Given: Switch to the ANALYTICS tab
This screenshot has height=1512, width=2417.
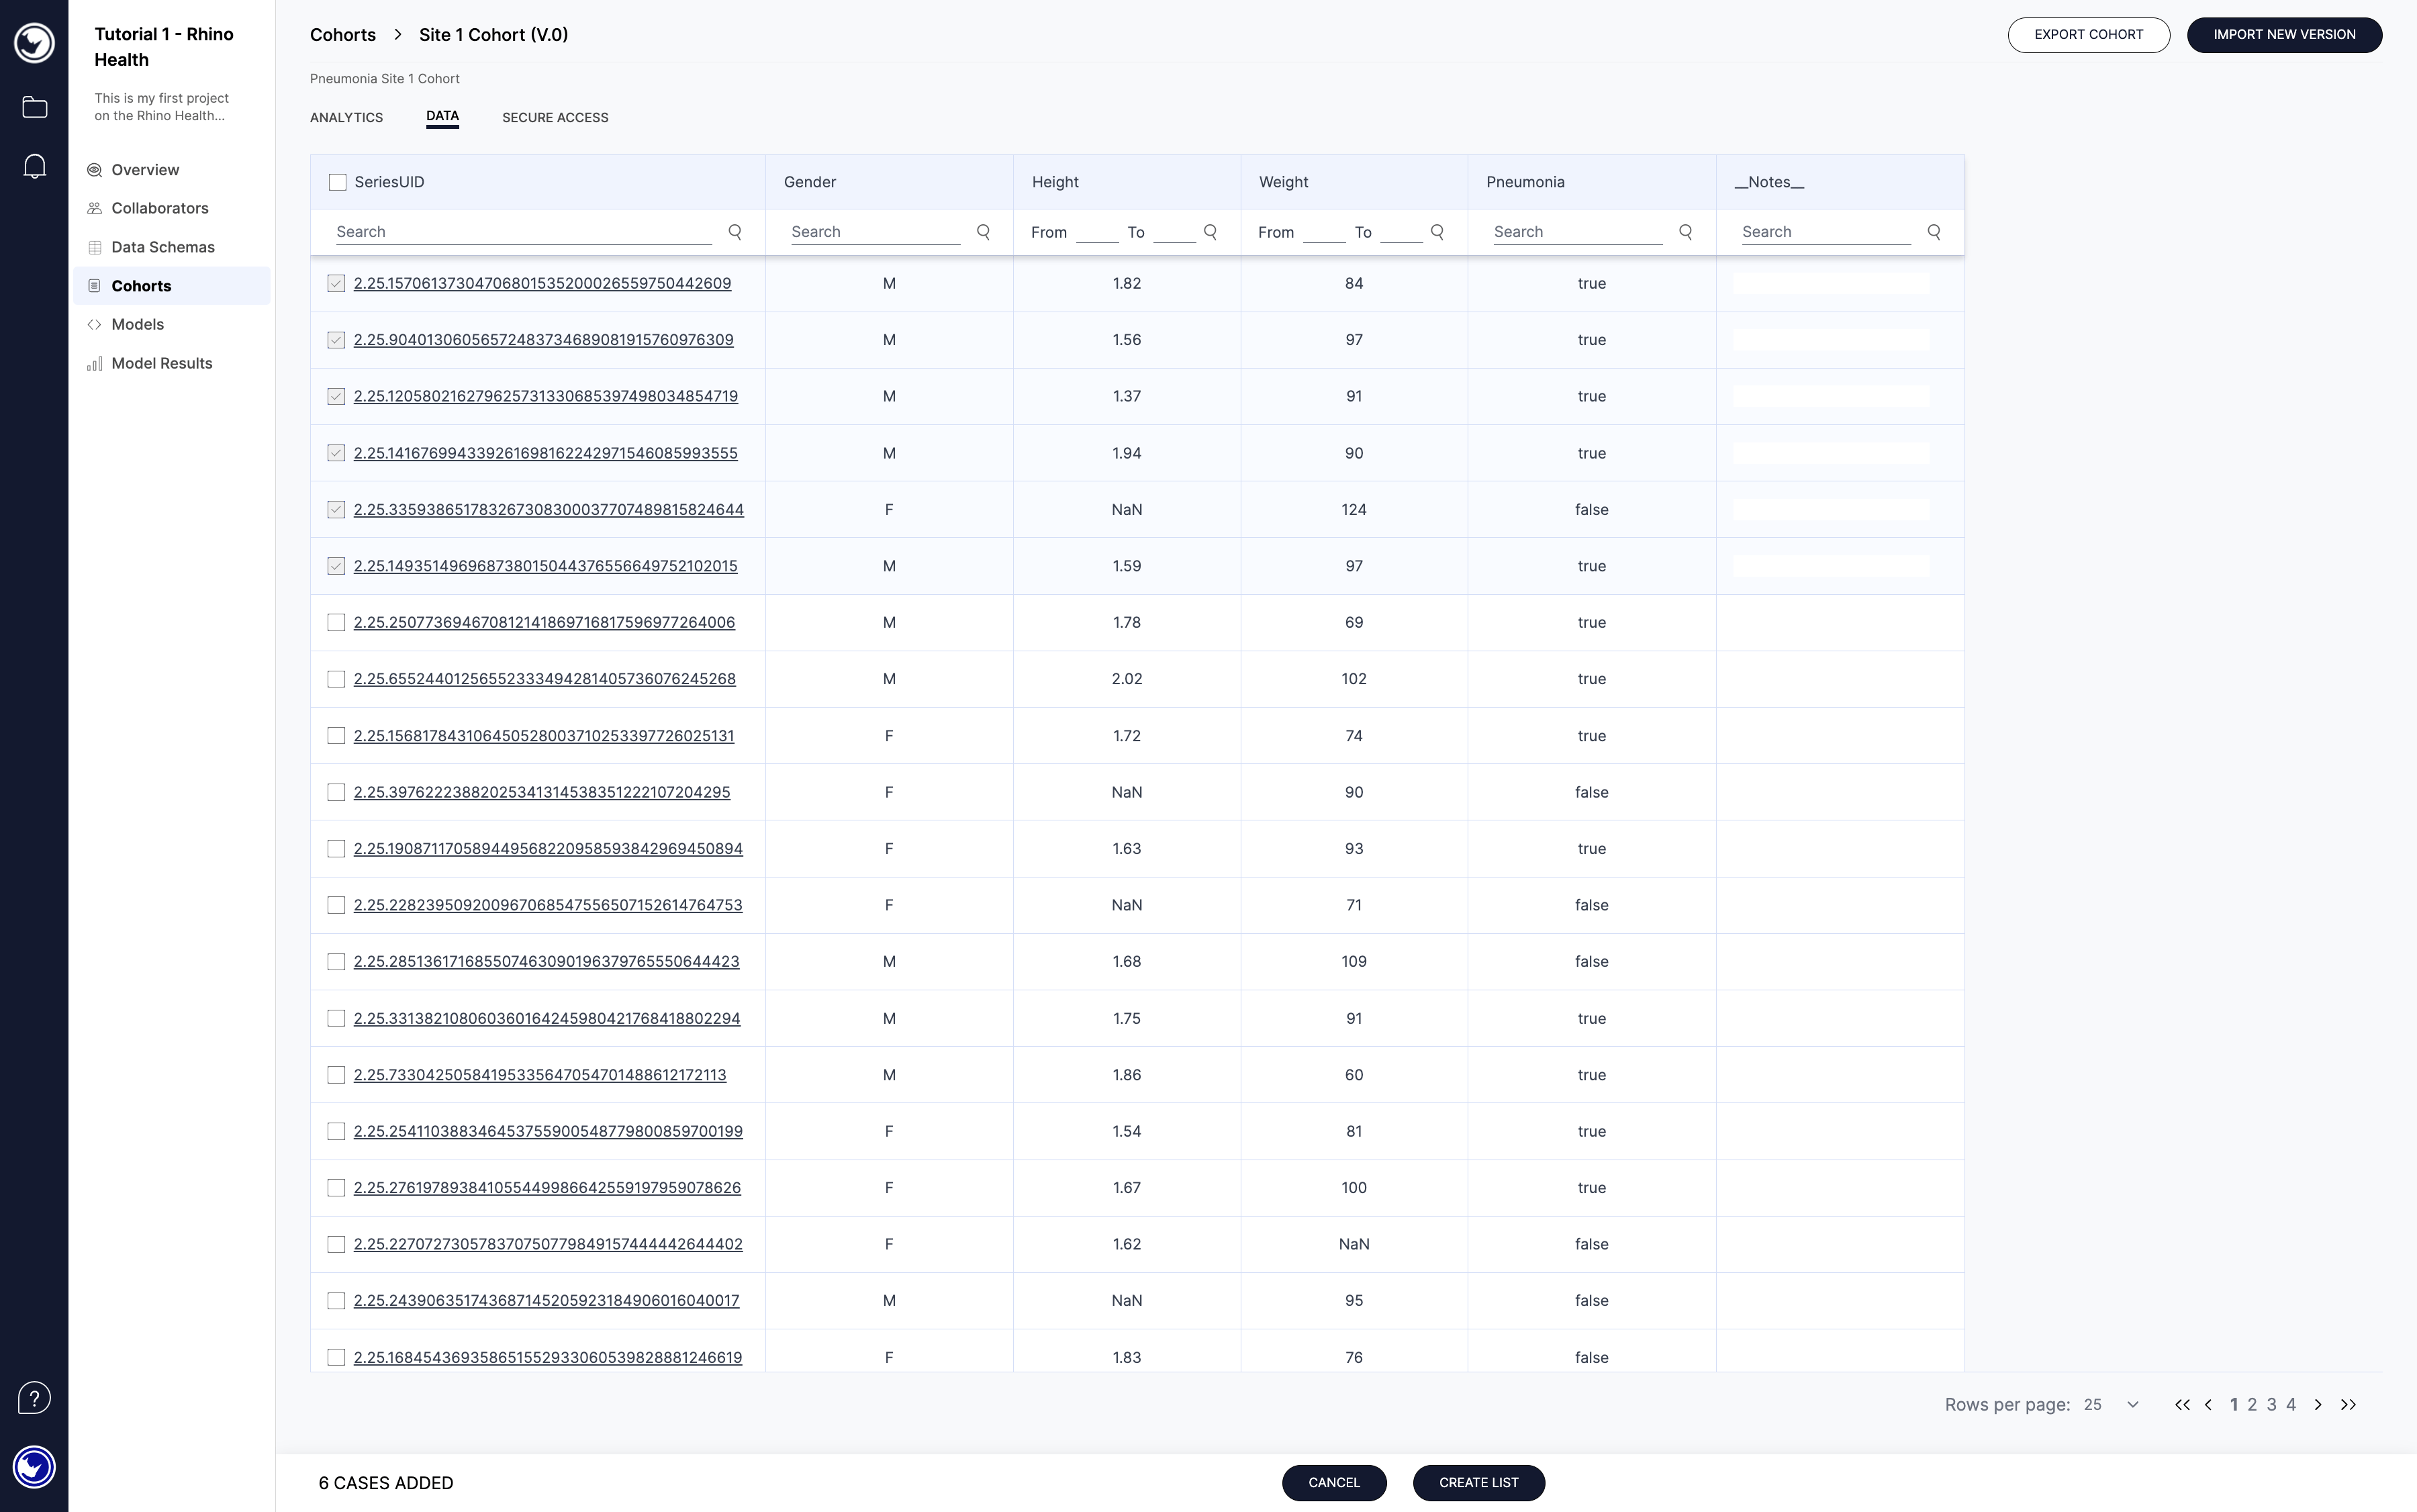Looking at the screenshot, I should [346, 117].
